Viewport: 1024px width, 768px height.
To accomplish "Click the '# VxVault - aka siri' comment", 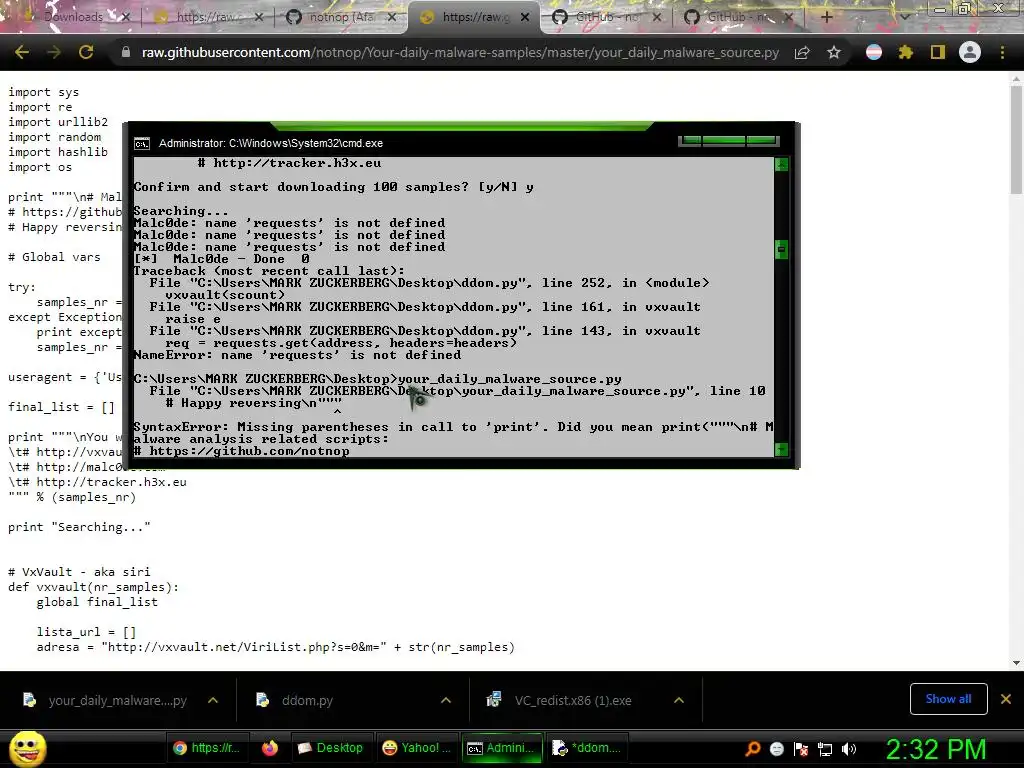I will (x=79, y=572).
